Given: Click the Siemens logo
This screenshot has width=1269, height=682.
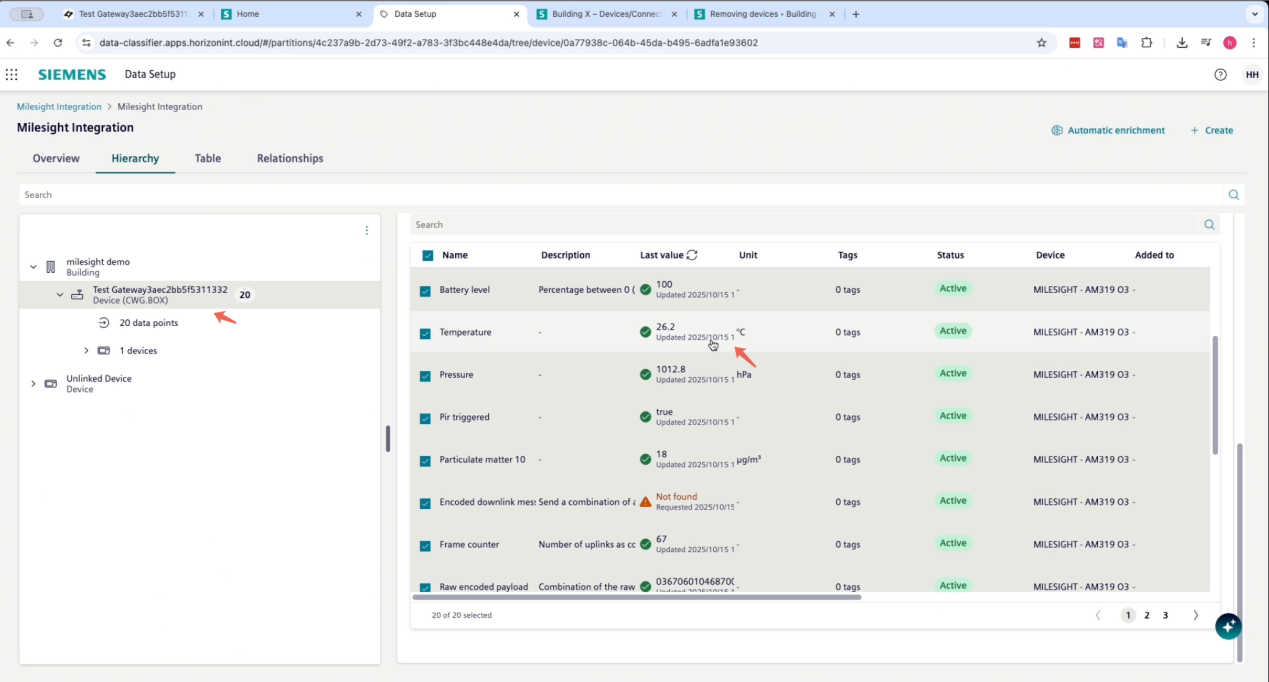Looking at the screenshot, I should coord(72,74).
